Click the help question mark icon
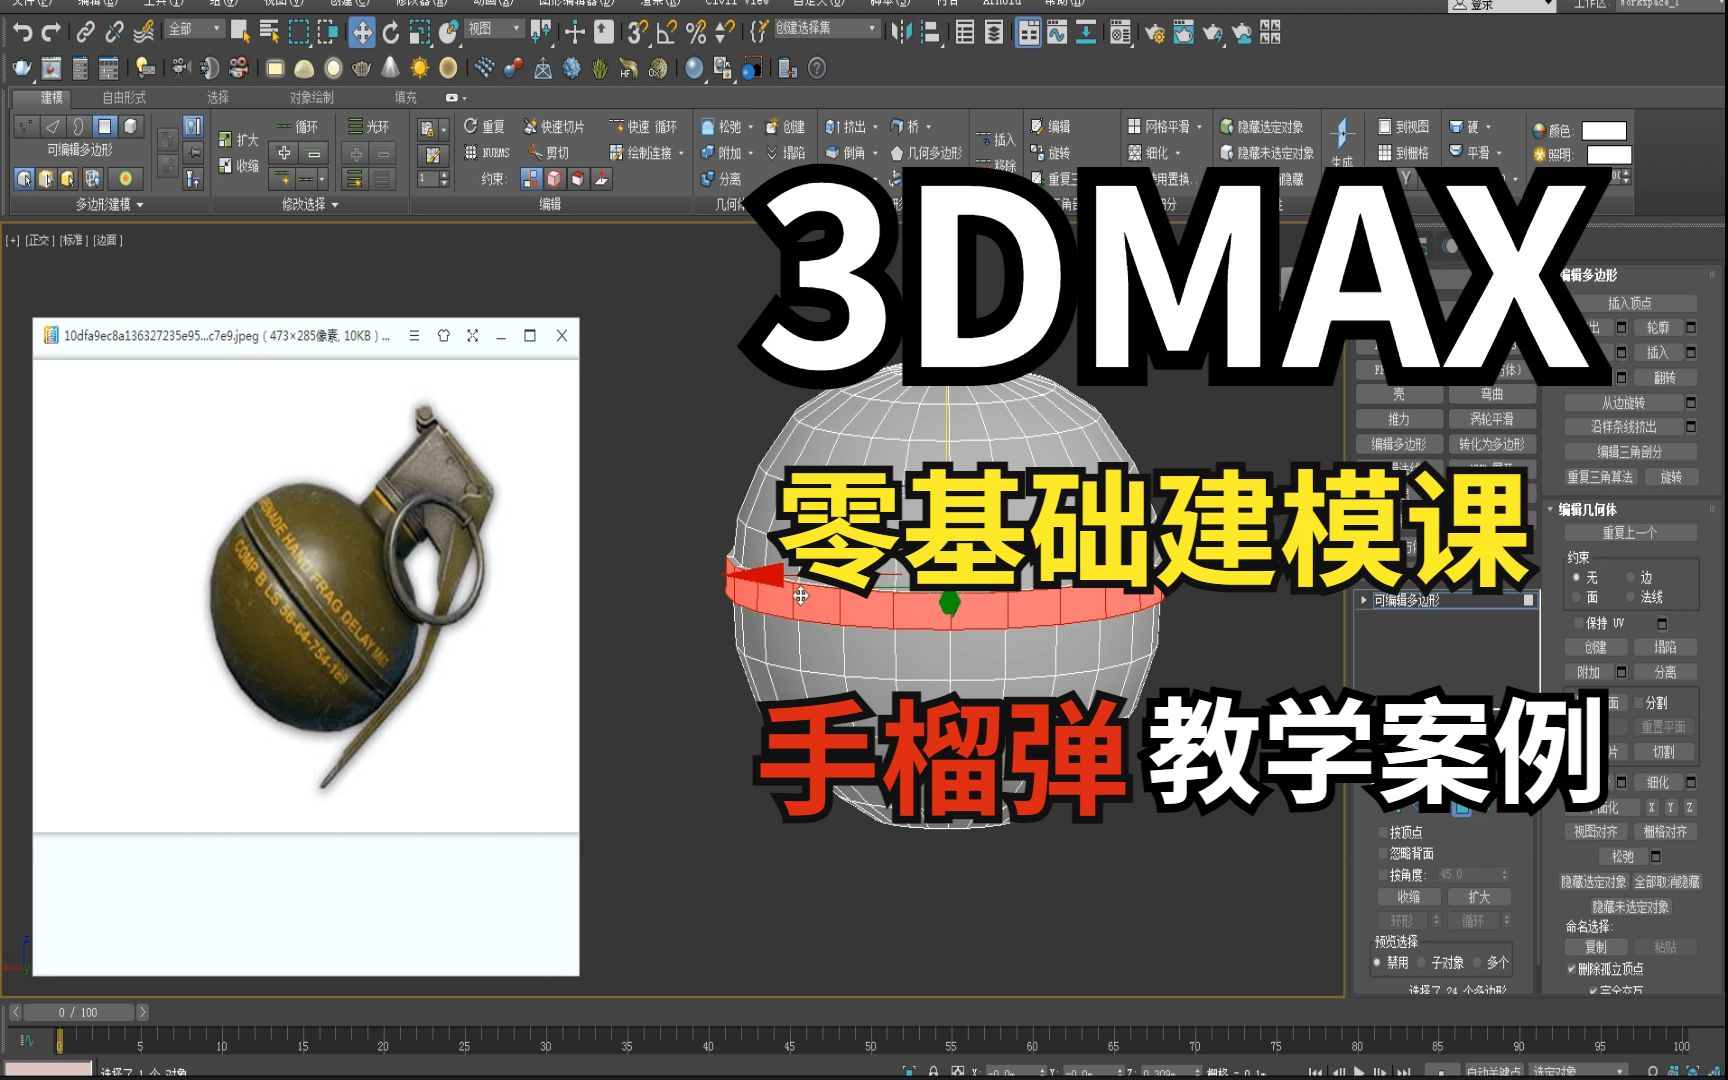 (x=817, y=68)
